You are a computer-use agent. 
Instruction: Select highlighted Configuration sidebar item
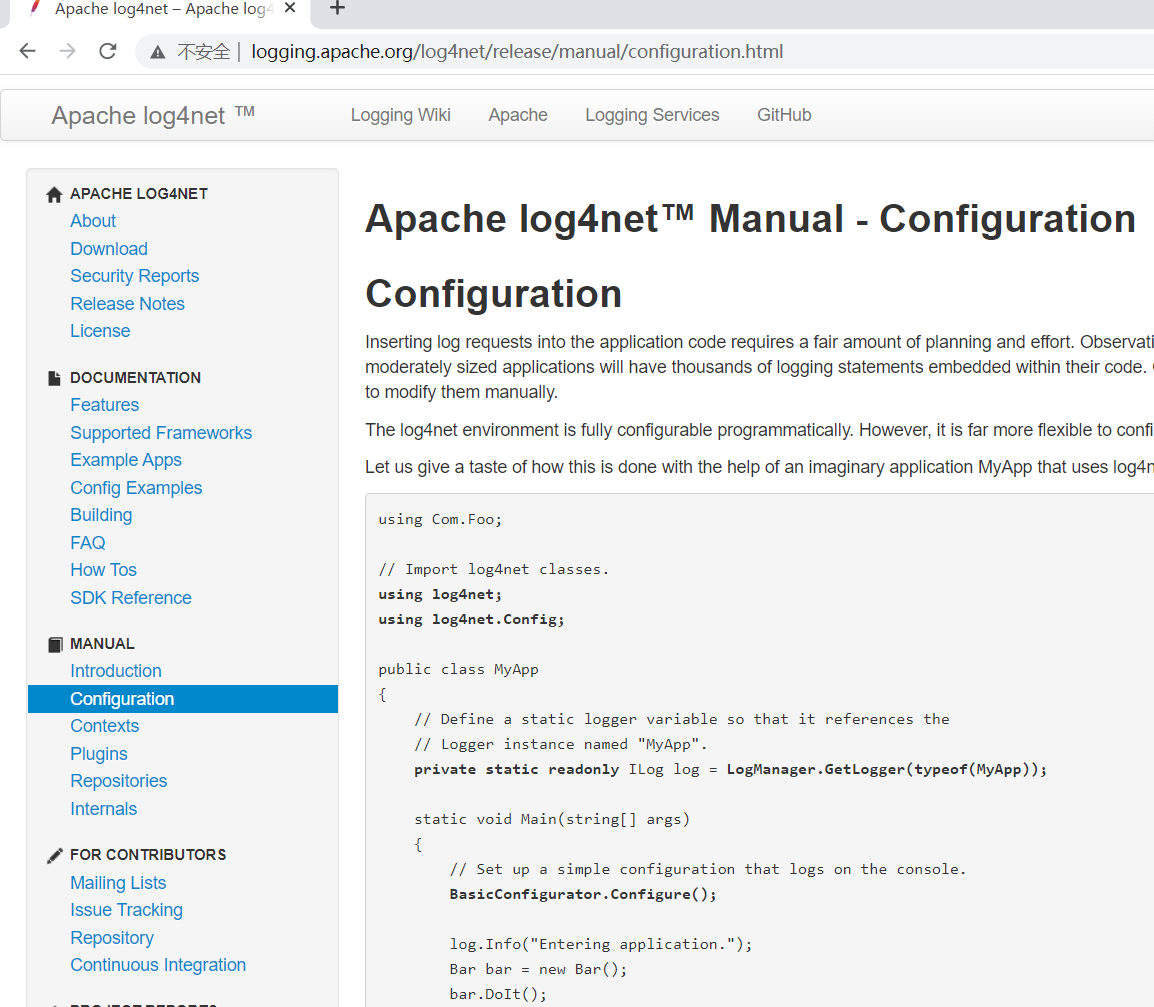pyautogui.click(x=183, y=699)
